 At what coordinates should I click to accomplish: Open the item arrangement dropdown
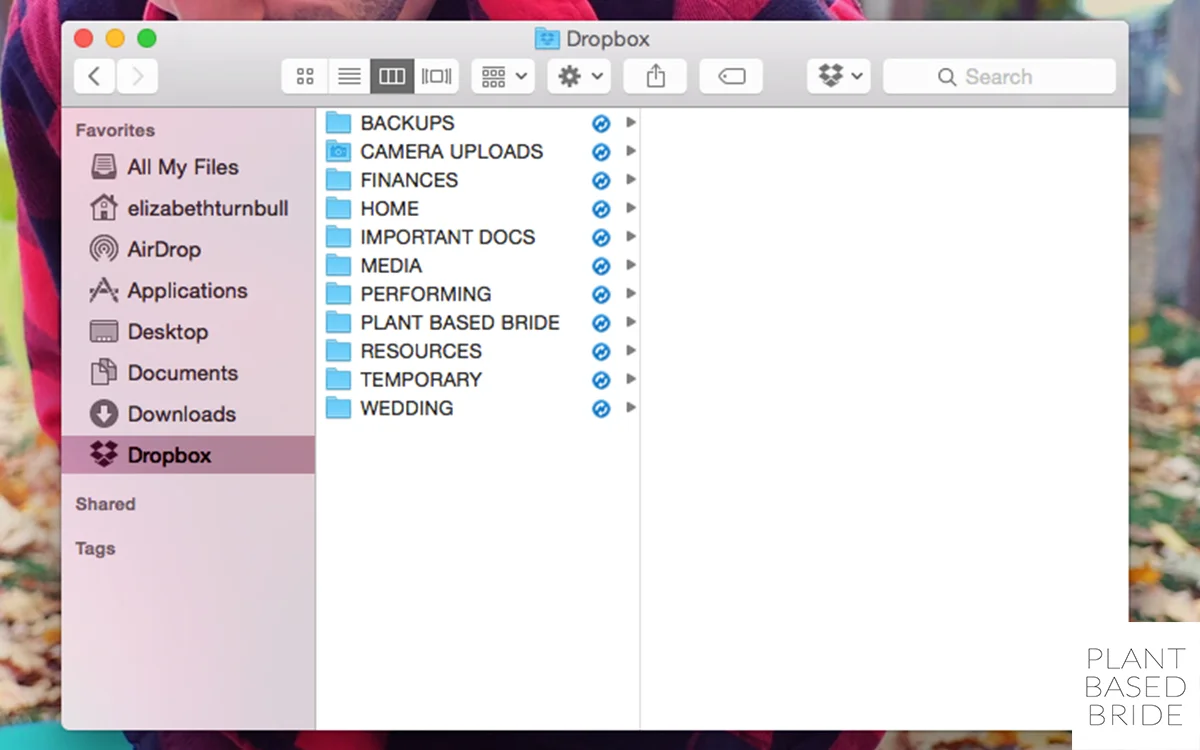[502, 75]
